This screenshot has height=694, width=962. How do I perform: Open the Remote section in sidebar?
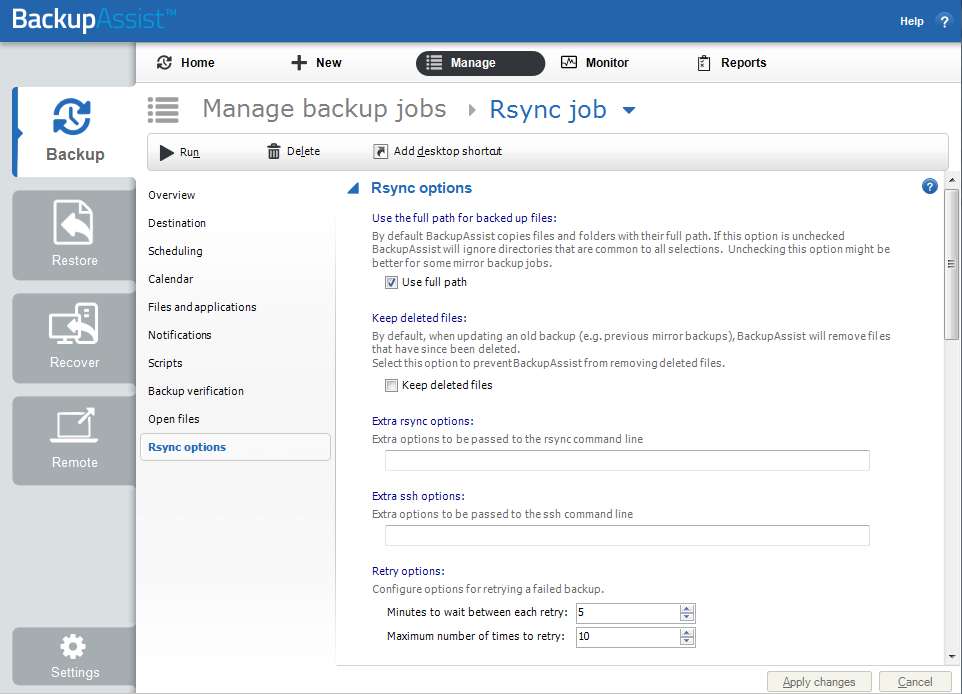click(x=74, y=440)
